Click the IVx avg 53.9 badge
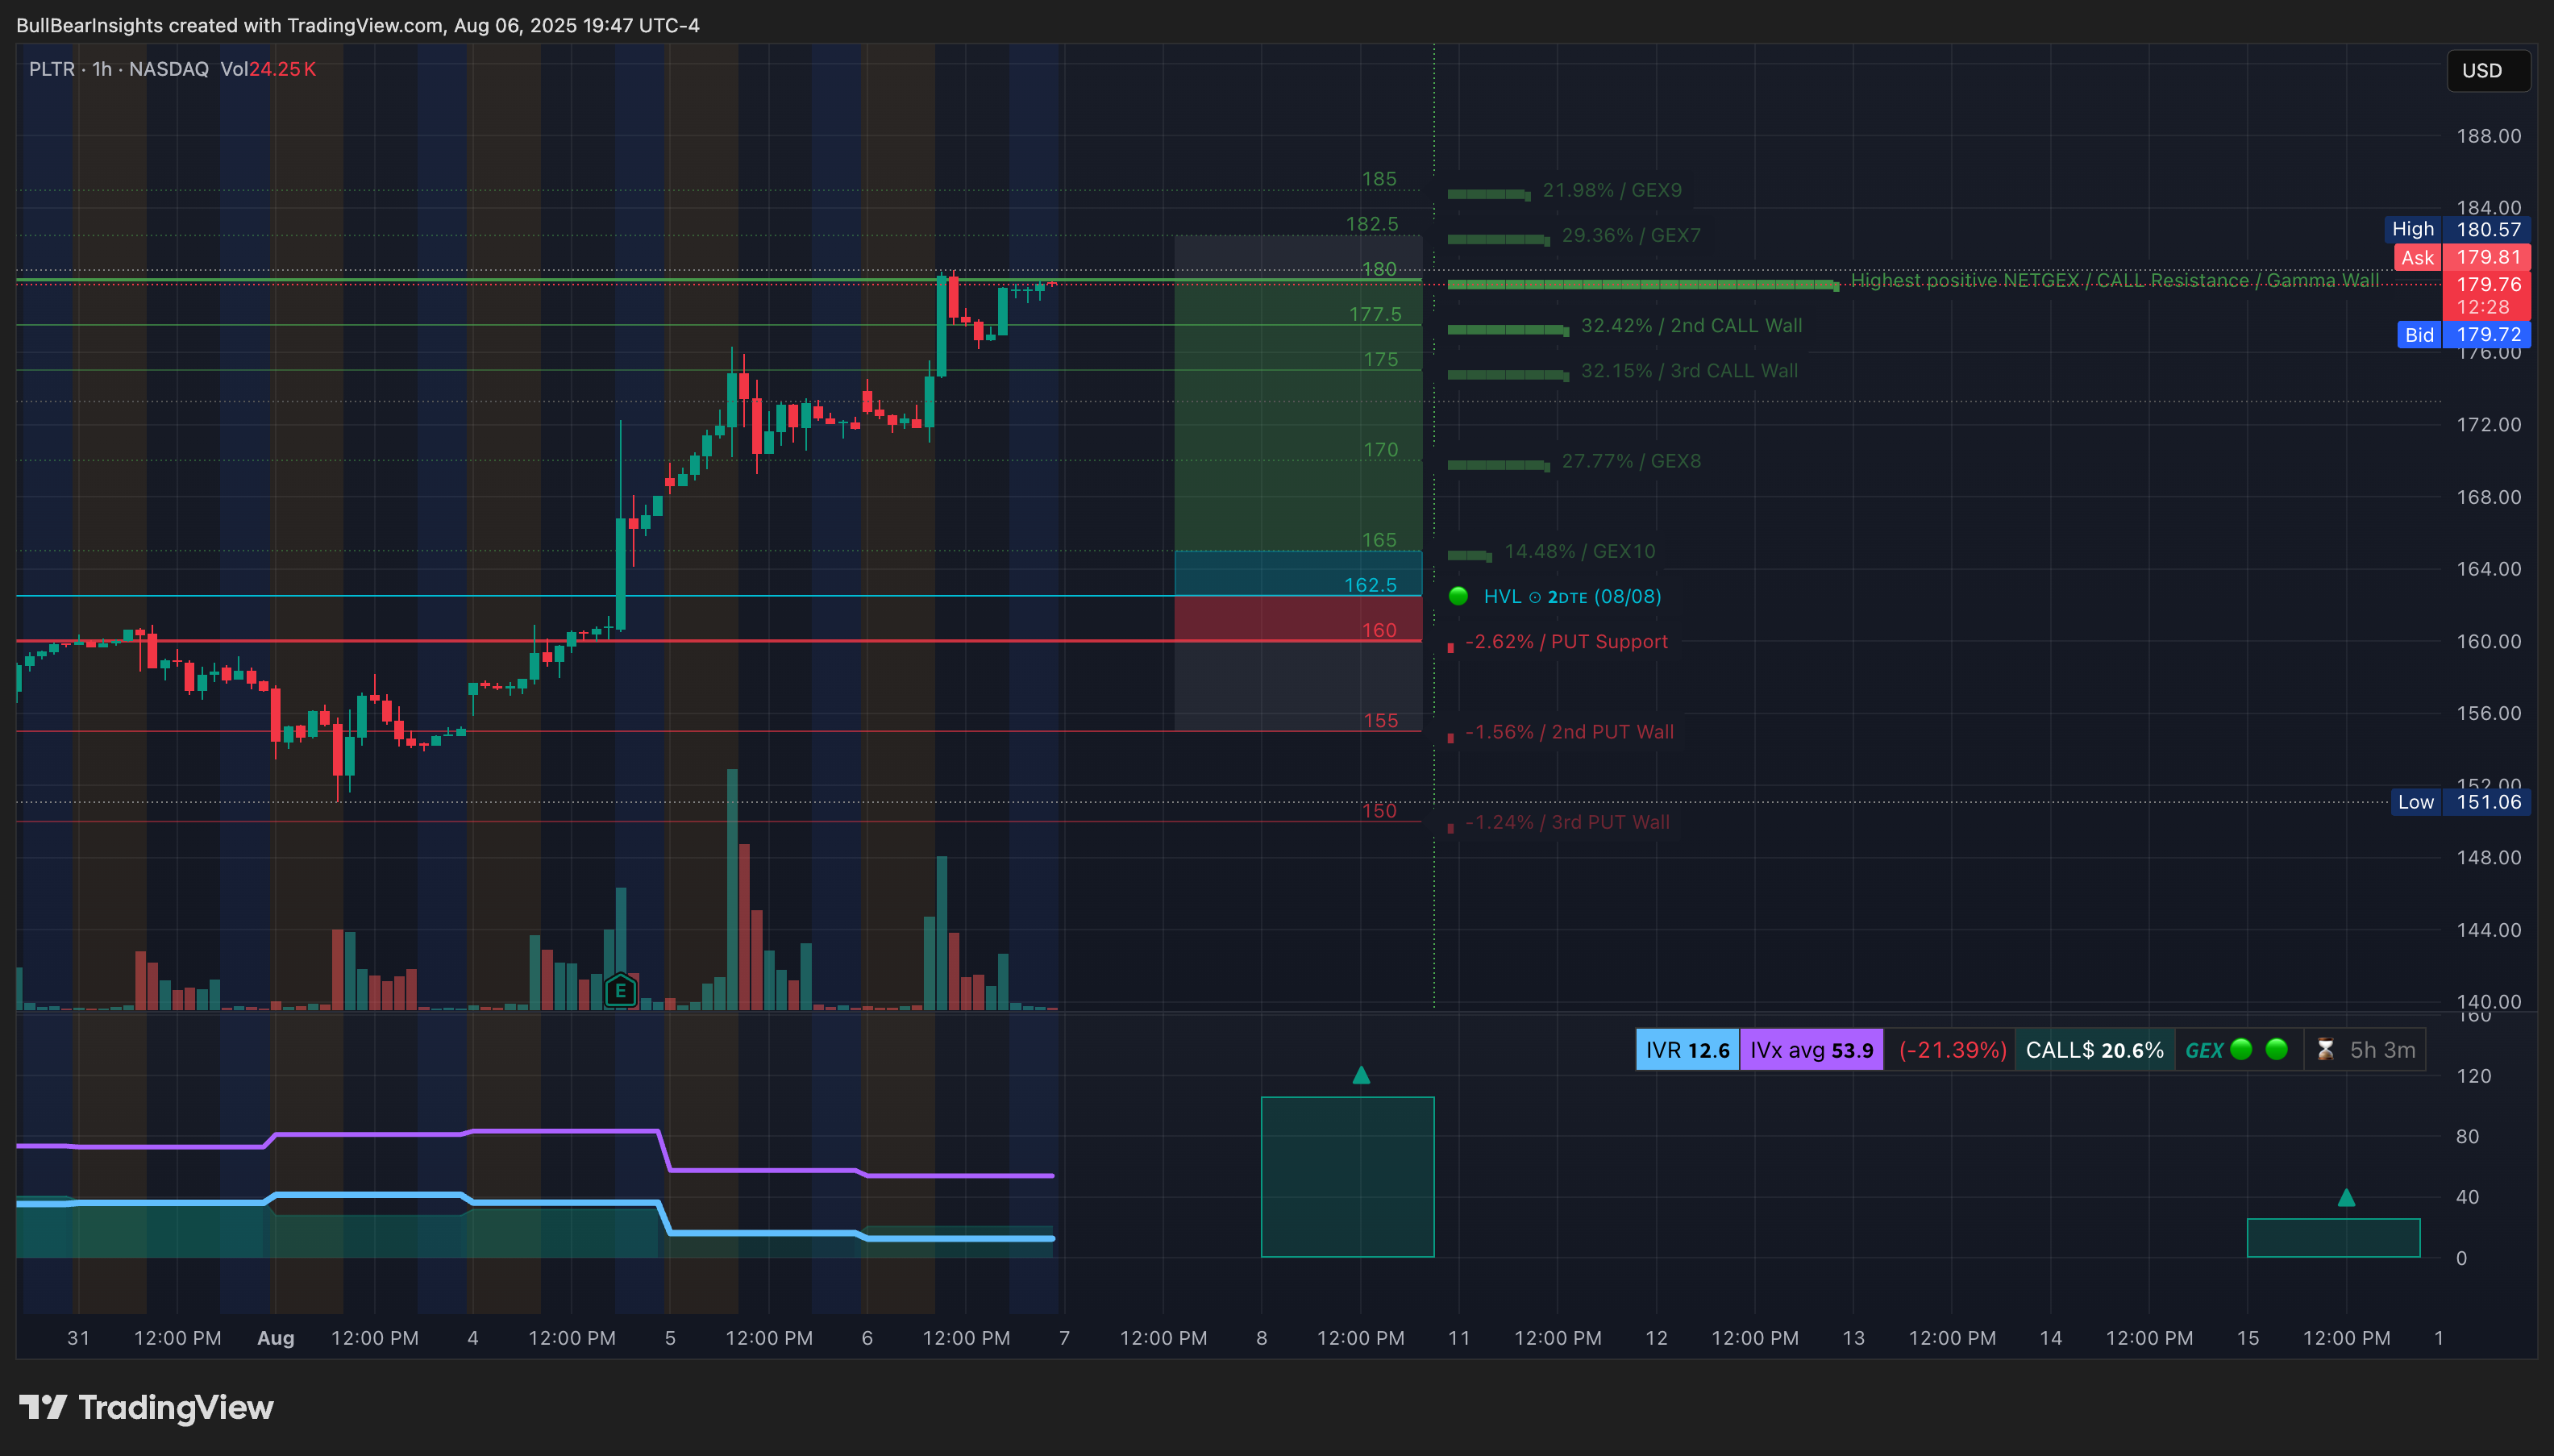The width and height of the screenshot is (2554, 1456). 1811,1050
